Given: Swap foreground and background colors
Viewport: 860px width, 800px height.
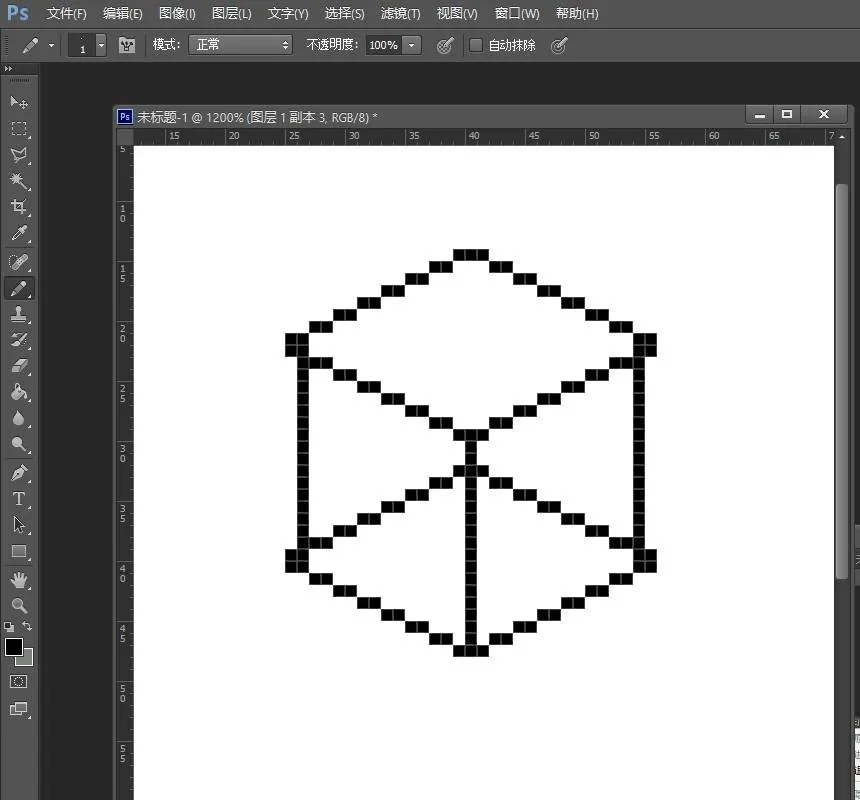Looking at the screenshot, I should [27, 626].
